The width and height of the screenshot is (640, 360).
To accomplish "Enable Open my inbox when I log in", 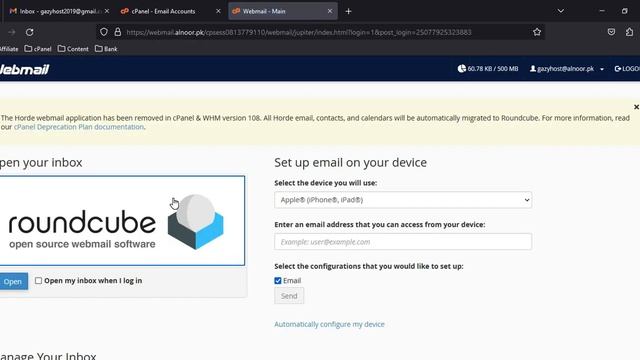I will click(38, 281).
